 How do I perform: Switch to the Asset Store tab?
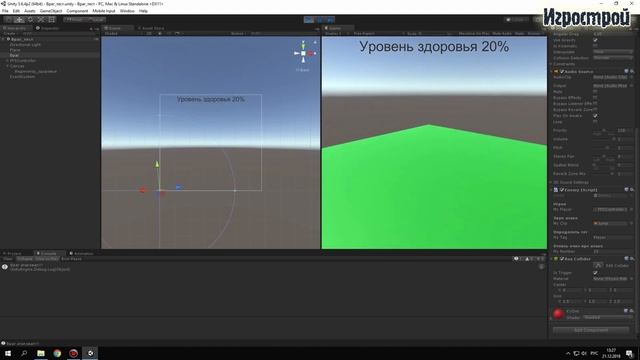151,28
